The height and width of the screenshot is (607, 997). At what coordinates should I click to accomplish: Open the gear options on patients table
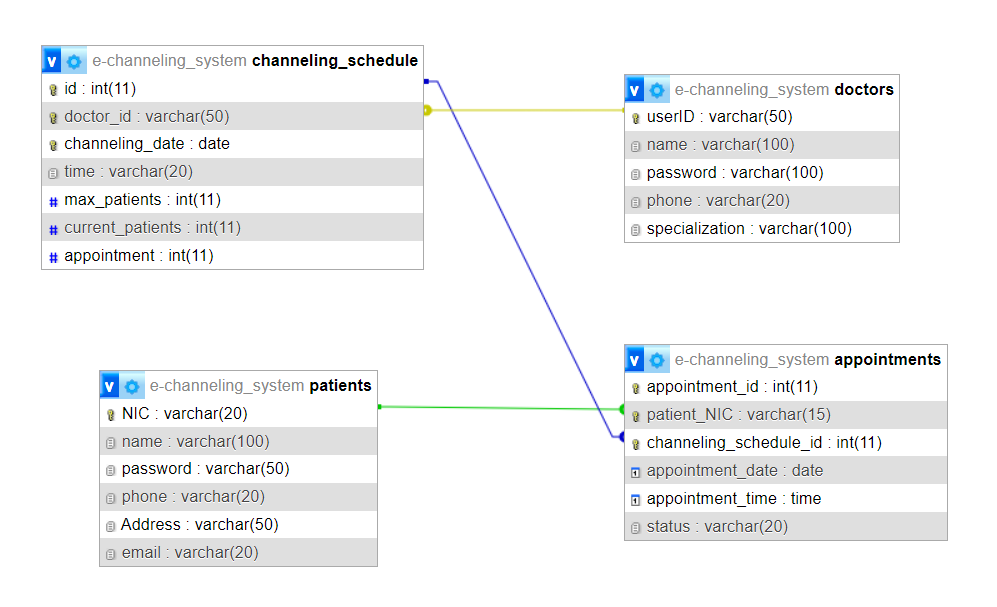[133, 386]
